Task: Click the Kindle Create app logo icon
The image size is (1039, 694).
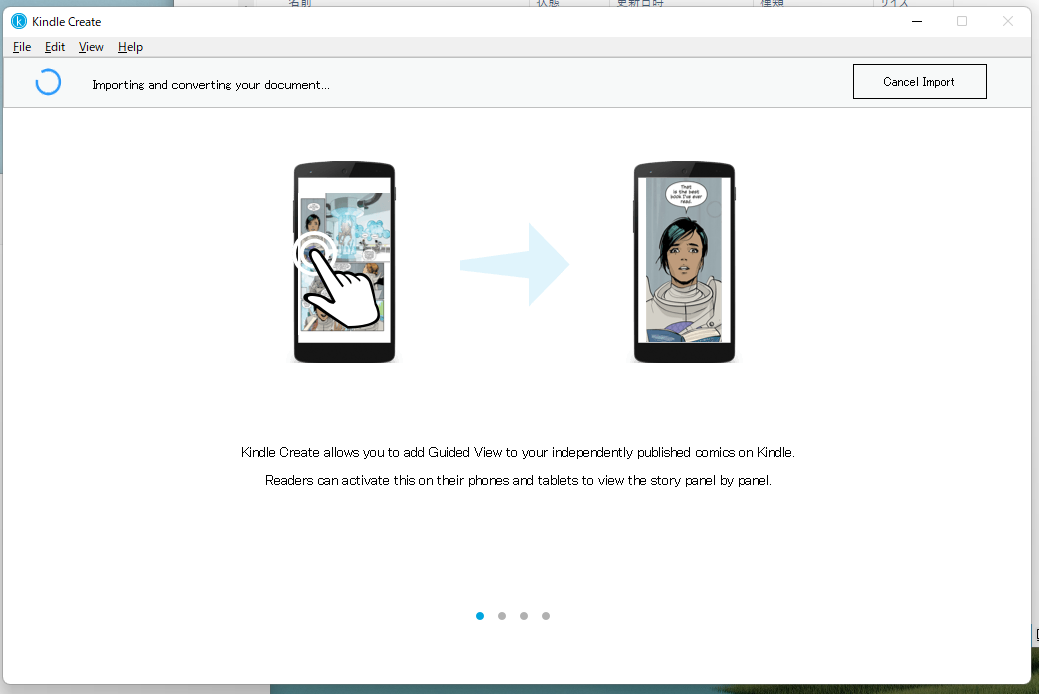Action: tap(19, 21)
